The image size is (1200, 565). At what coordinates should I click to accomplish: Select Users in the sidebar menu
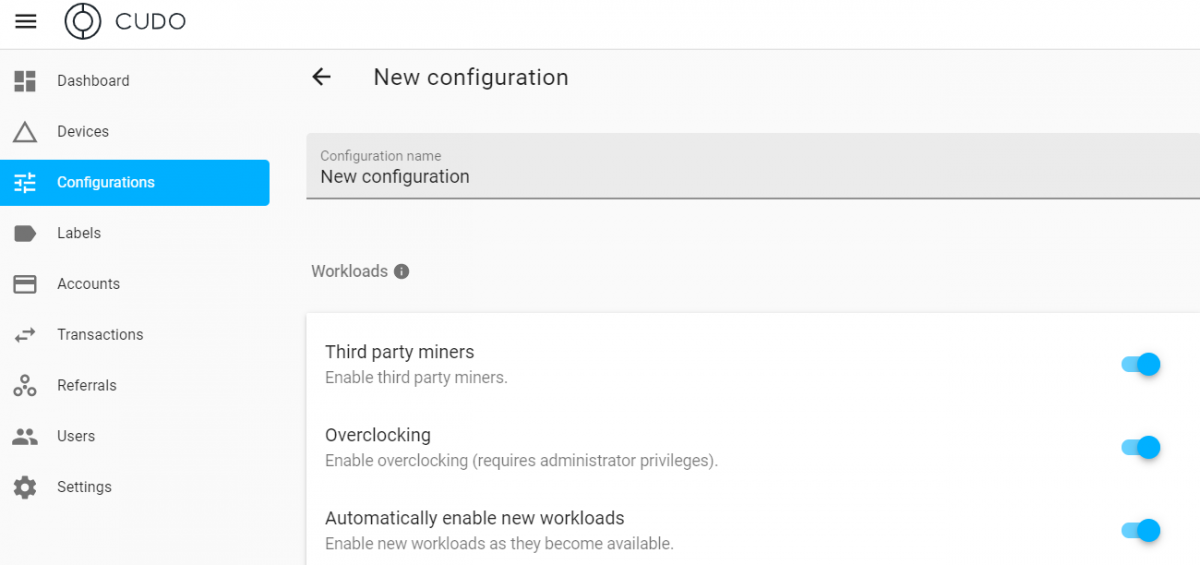(x=76, y=436)
